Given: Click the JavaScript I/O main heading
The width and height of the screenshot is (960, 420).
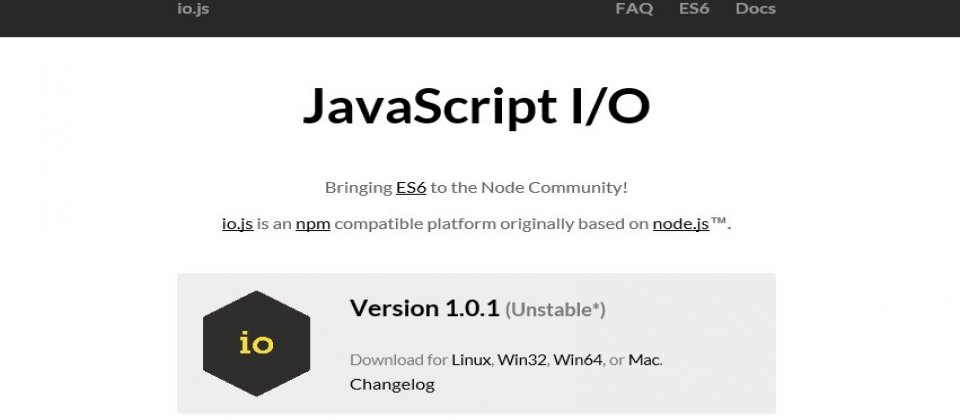Looking at the screenshot, I should pos(476,107).
